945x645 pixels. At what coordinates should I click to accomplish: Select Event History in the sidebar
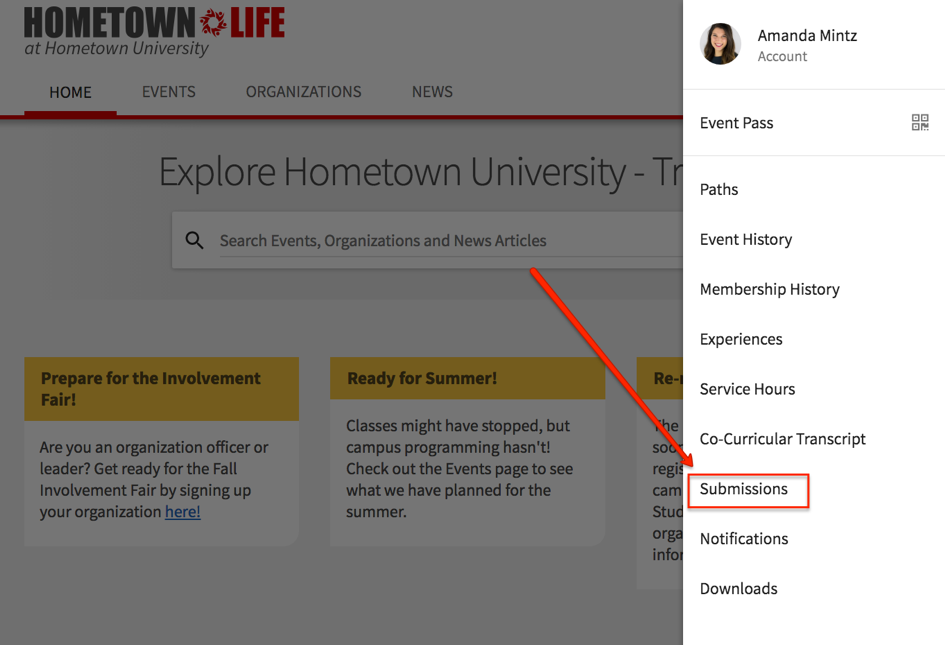click(746, 239)
